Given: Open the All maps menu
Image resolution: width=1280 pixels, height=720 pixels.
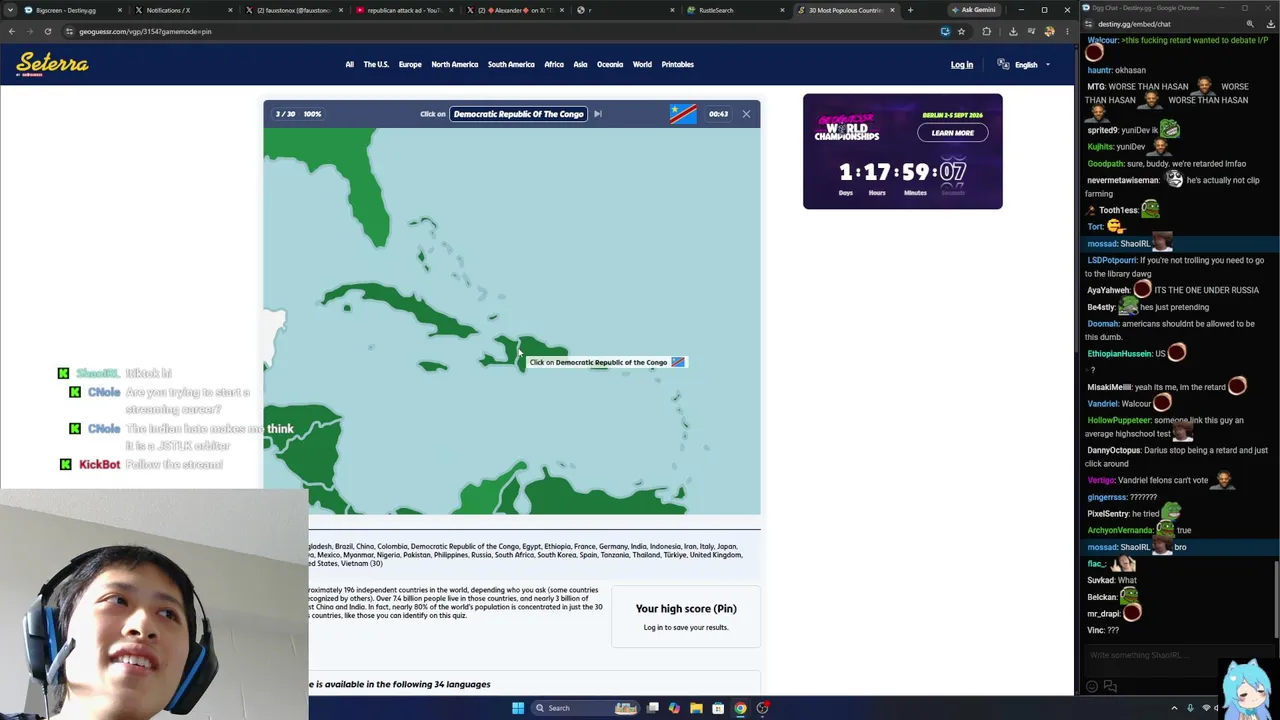Looking at the screenshot, I should click(x=349, y=65).
